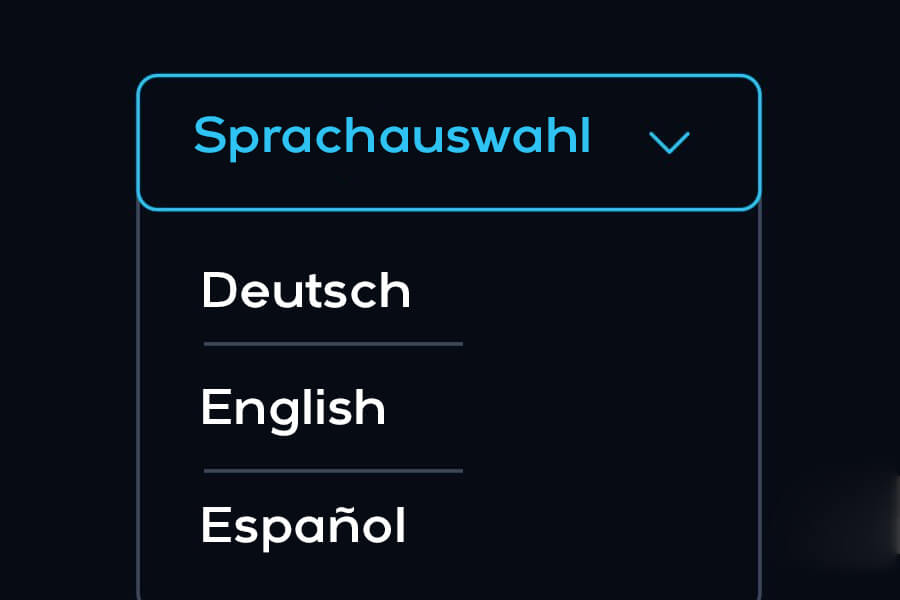Select the first entry under Sprachauswahl
Image resolution: width=900 pixels, height=600 pixels.
[x=306, y=291]
